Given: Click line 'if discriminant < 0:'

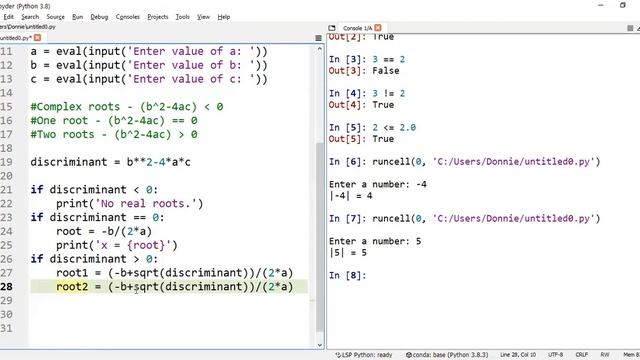Looking at the screenshot, I should [x=94, y=190].
